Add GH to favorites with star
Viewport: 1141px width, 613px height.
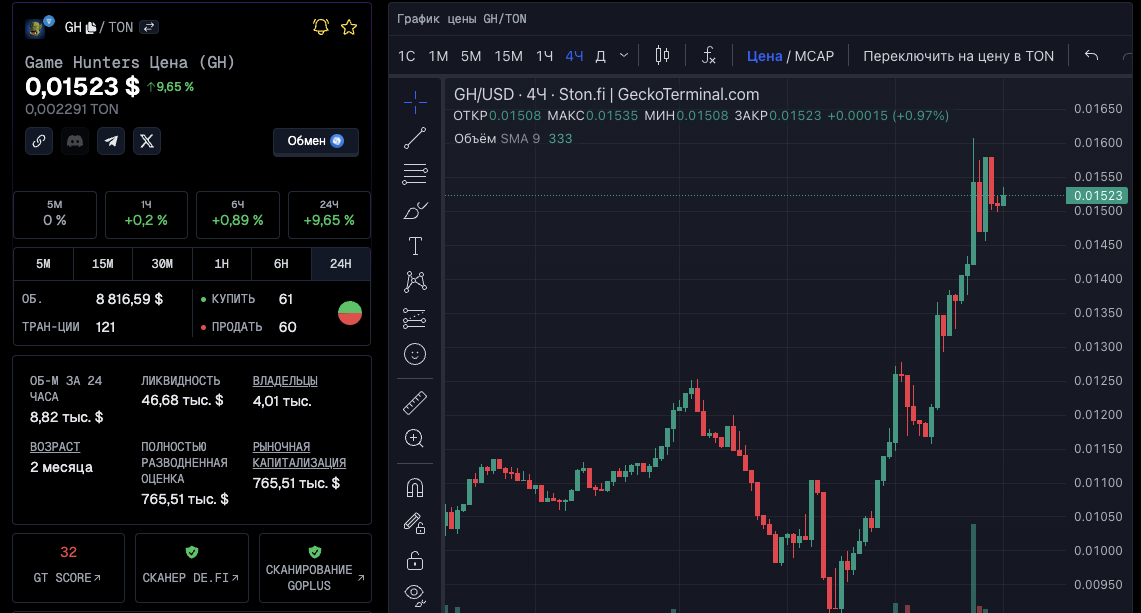point(349,27)
